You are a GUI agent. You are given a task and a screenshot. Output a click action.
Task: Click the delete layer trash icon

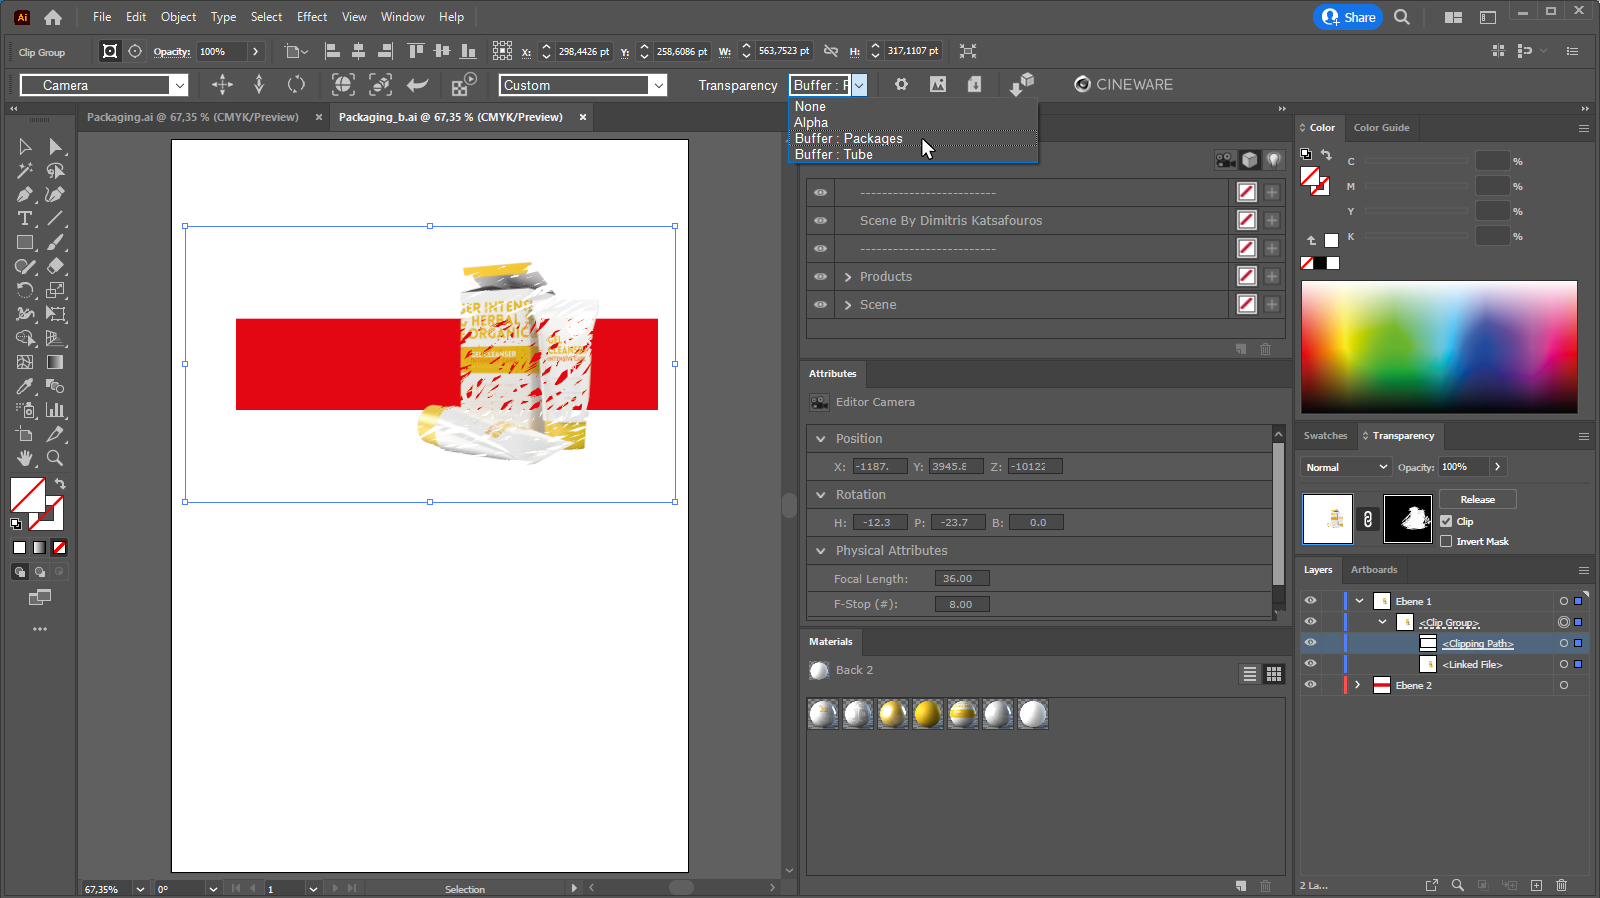1562,885
